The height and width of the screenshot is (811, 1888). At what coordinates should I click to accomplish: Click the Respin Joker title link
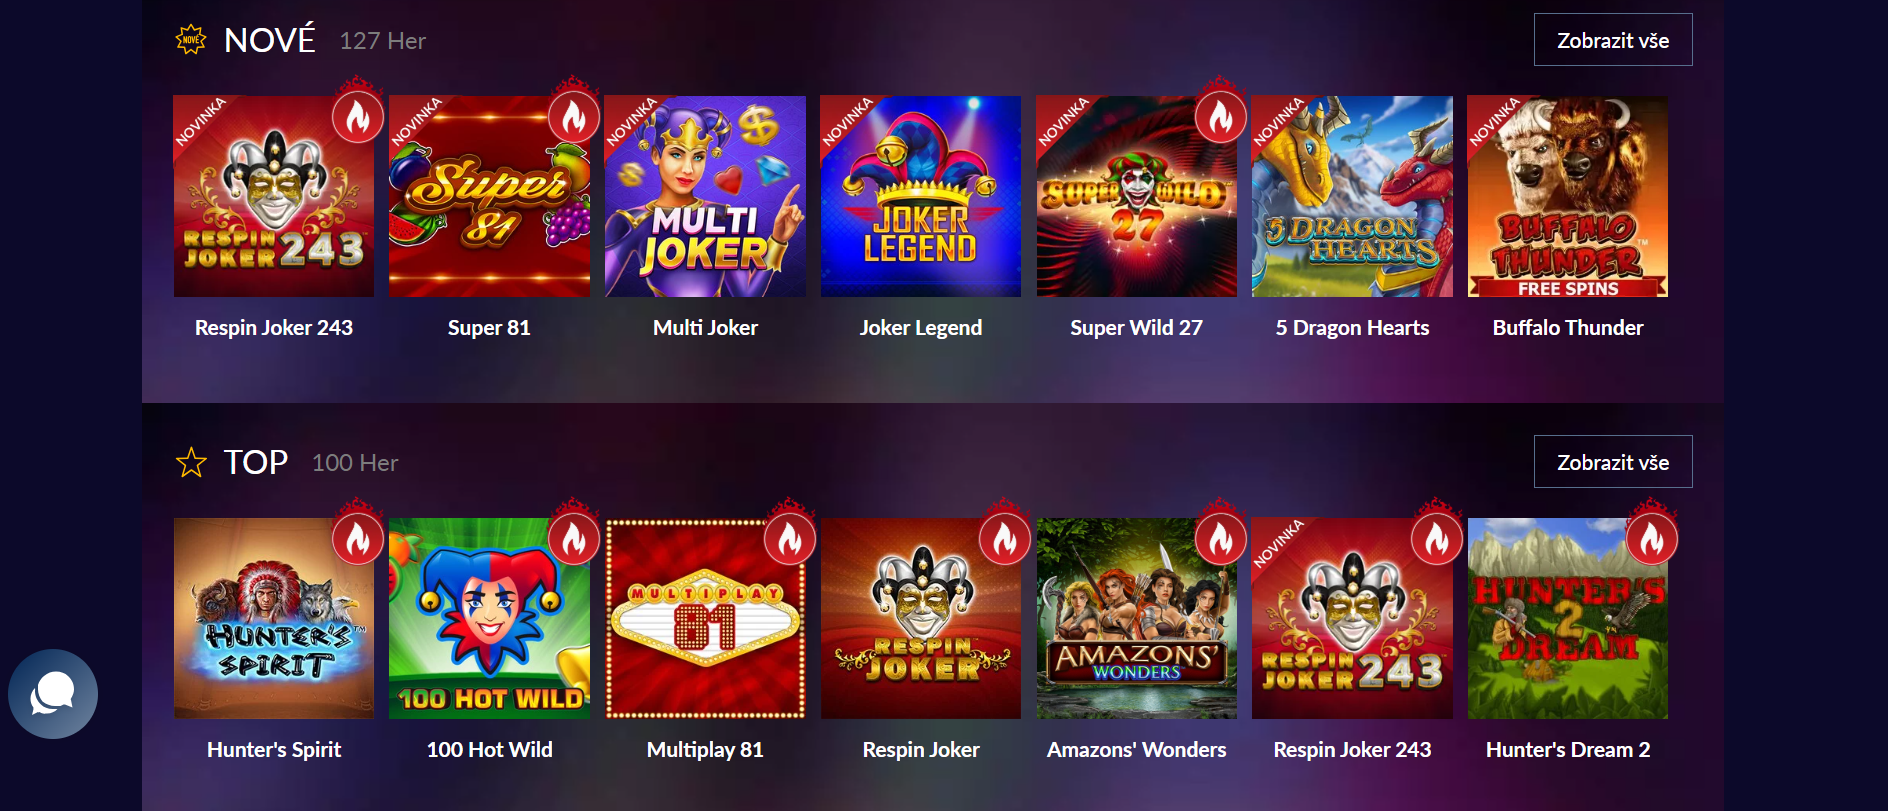point(921,750)
